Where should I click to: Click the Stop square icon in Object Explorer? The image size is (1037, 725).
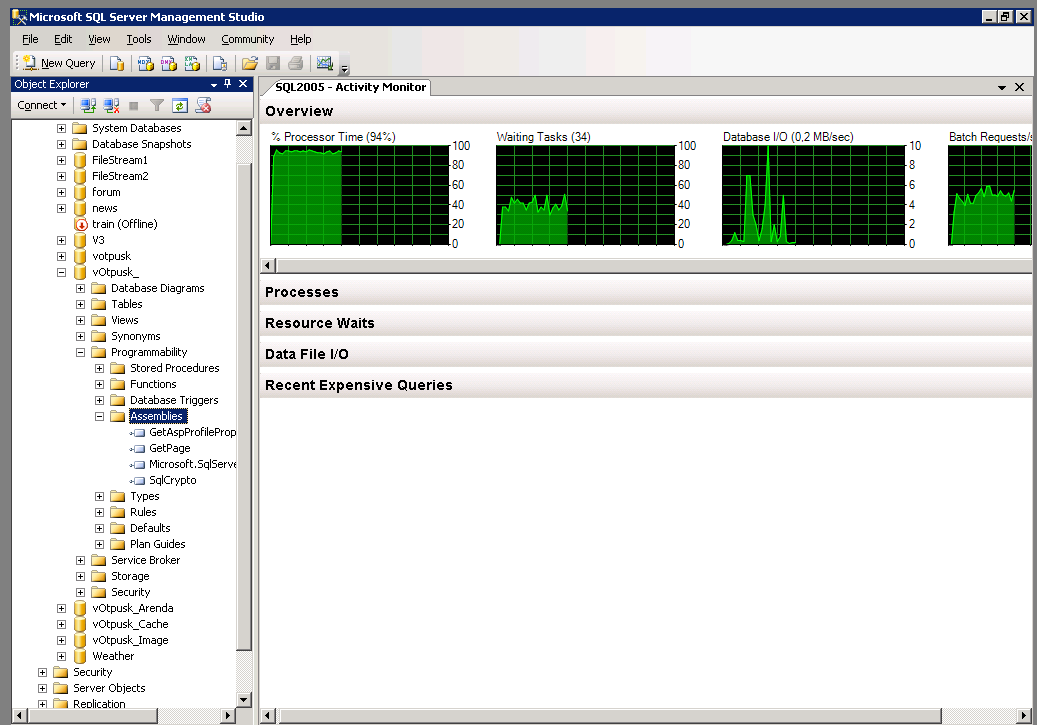[x=134, y=105]
